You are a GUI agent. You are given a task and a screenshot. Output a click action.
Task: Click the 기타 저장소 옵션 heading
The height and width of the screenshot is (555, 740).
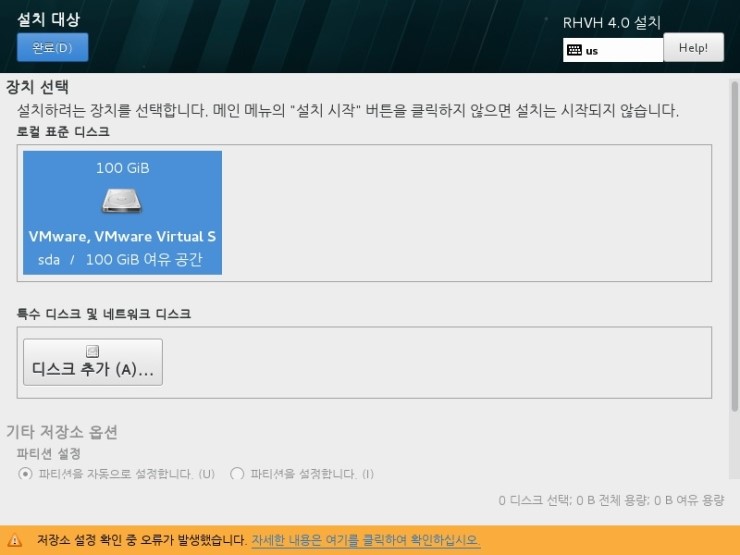click(x=62, y=432)
